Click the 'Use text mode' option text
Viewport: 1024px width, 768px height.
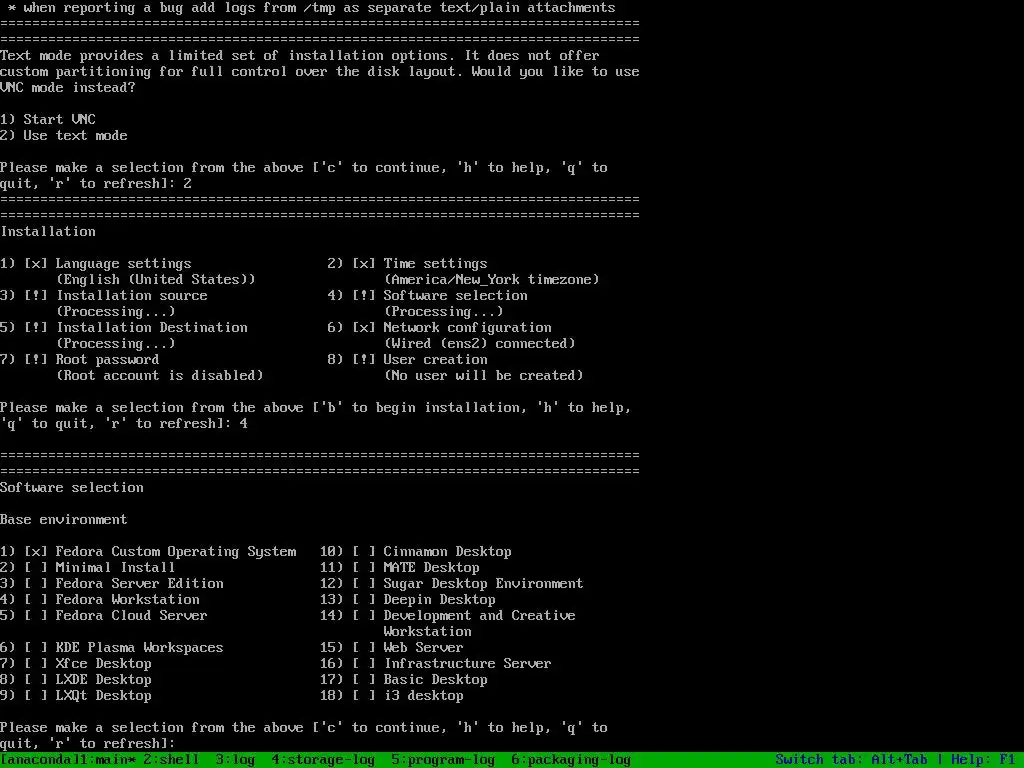click(x=76, y=136)
